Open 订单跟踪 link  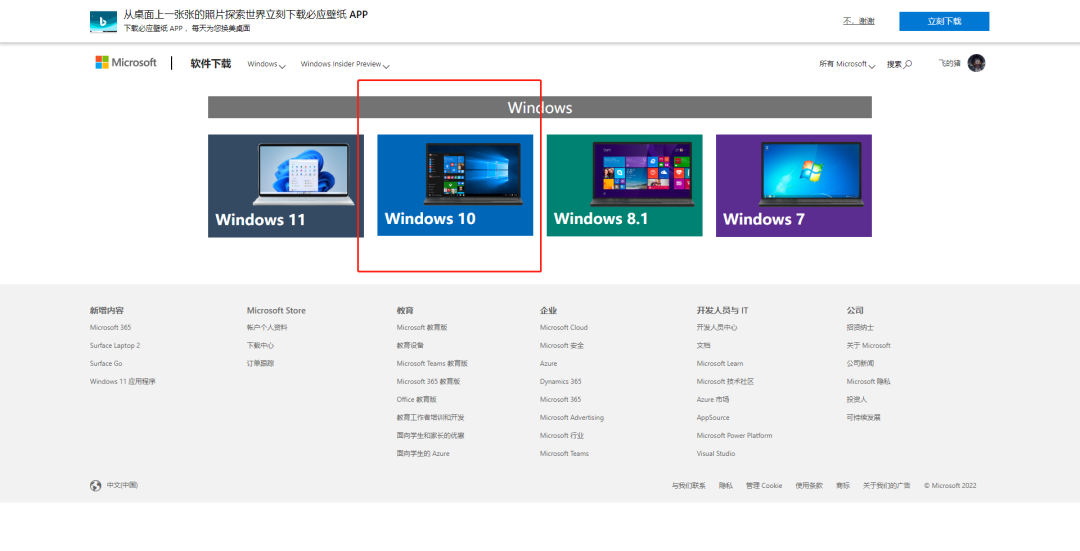tap(260, 364)
